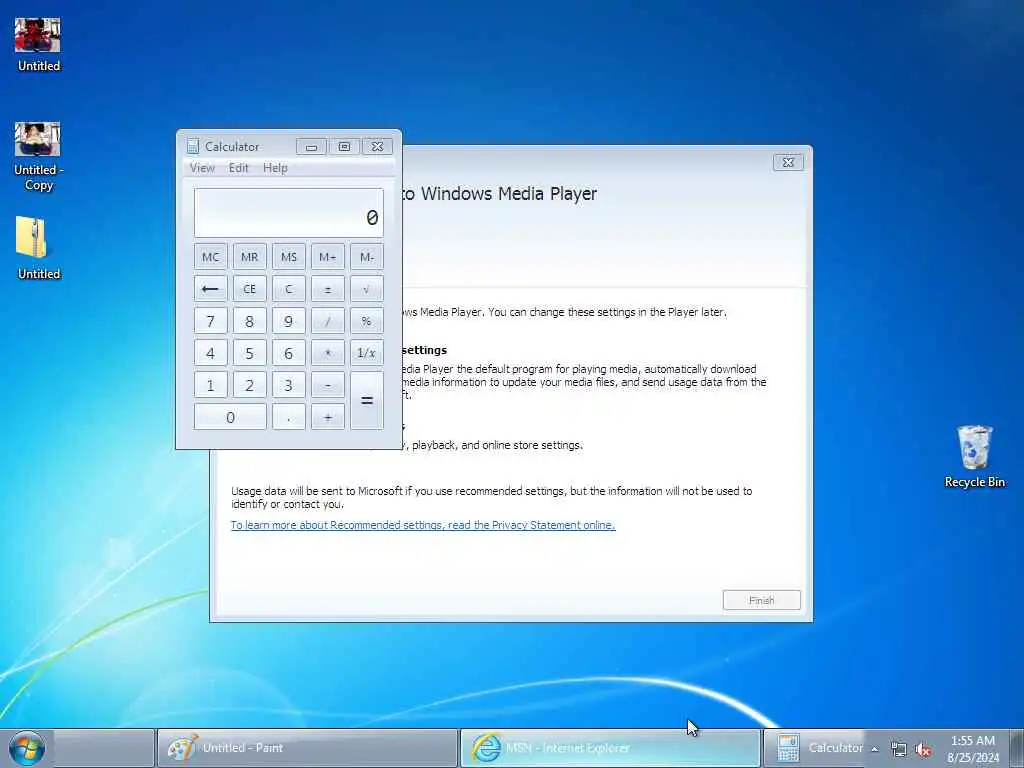1024x768 pixels.
Task: Open the Calculator Edit menu
Action: point(238,168)
